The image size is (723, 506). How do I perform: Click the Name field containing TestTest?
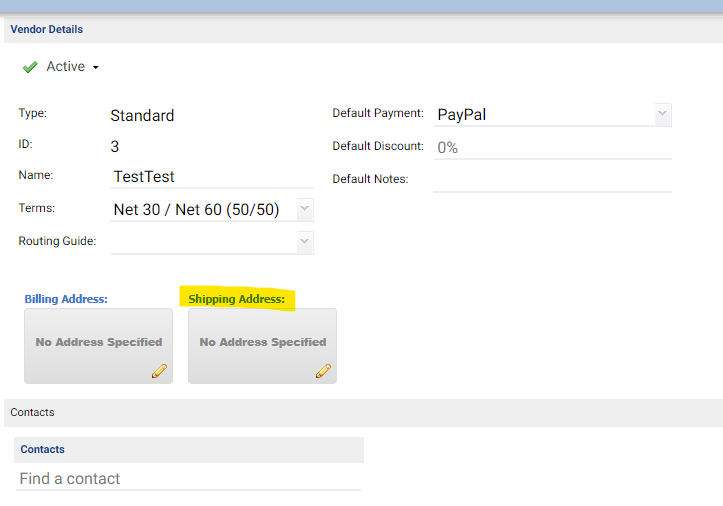click(x=212, y=177)
